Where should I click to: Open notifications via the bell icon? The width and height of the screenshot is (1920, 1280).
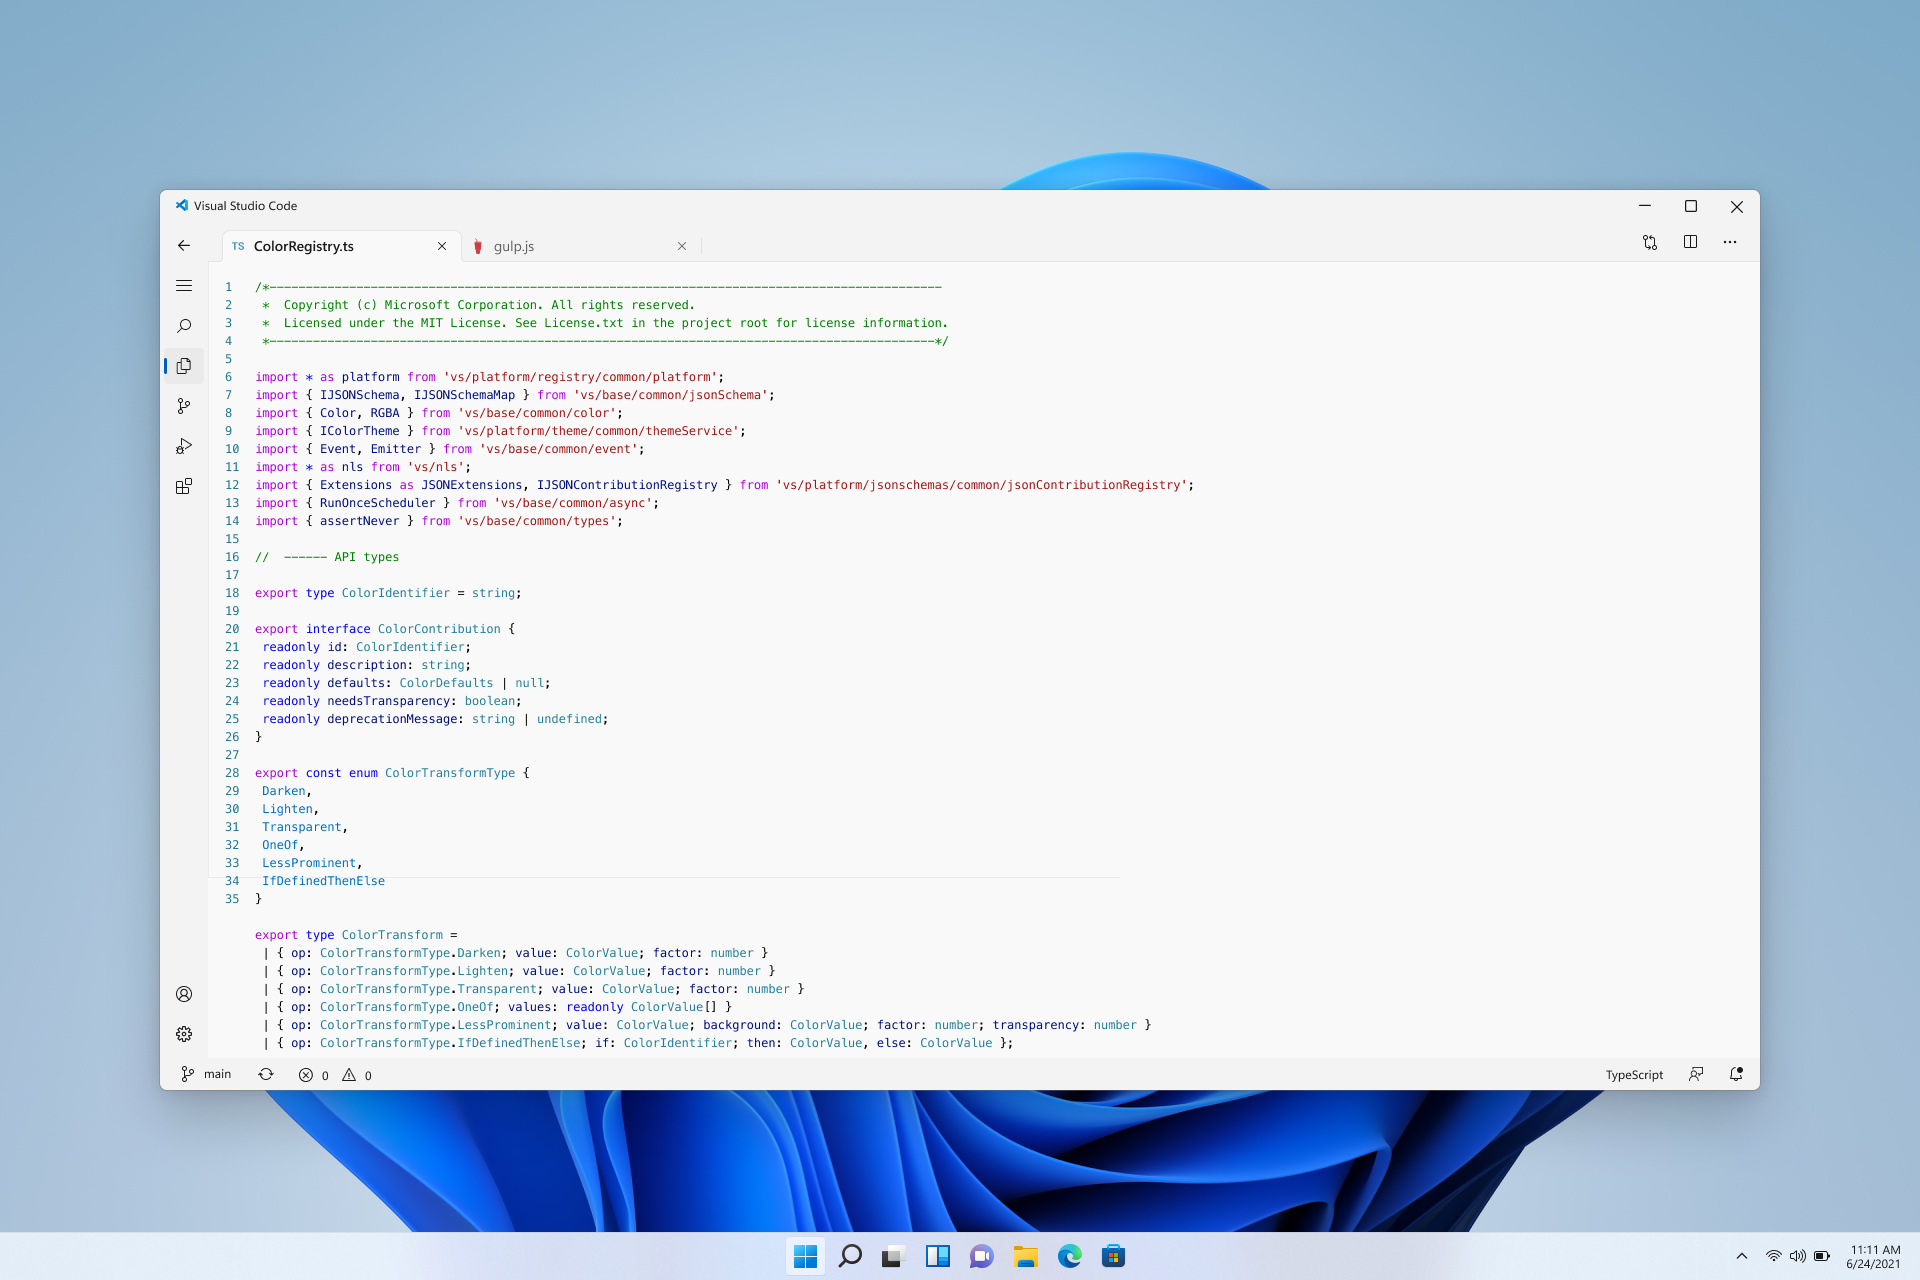click(1737, 1074)
